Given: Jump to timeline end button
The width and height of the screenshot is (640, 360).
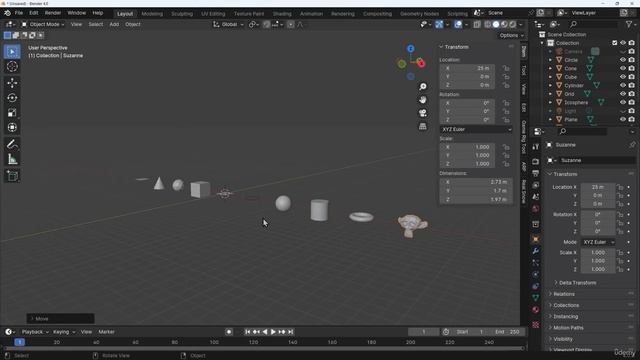Looking at the screenshot, I should pyautogui.click(x=291, y=332).
